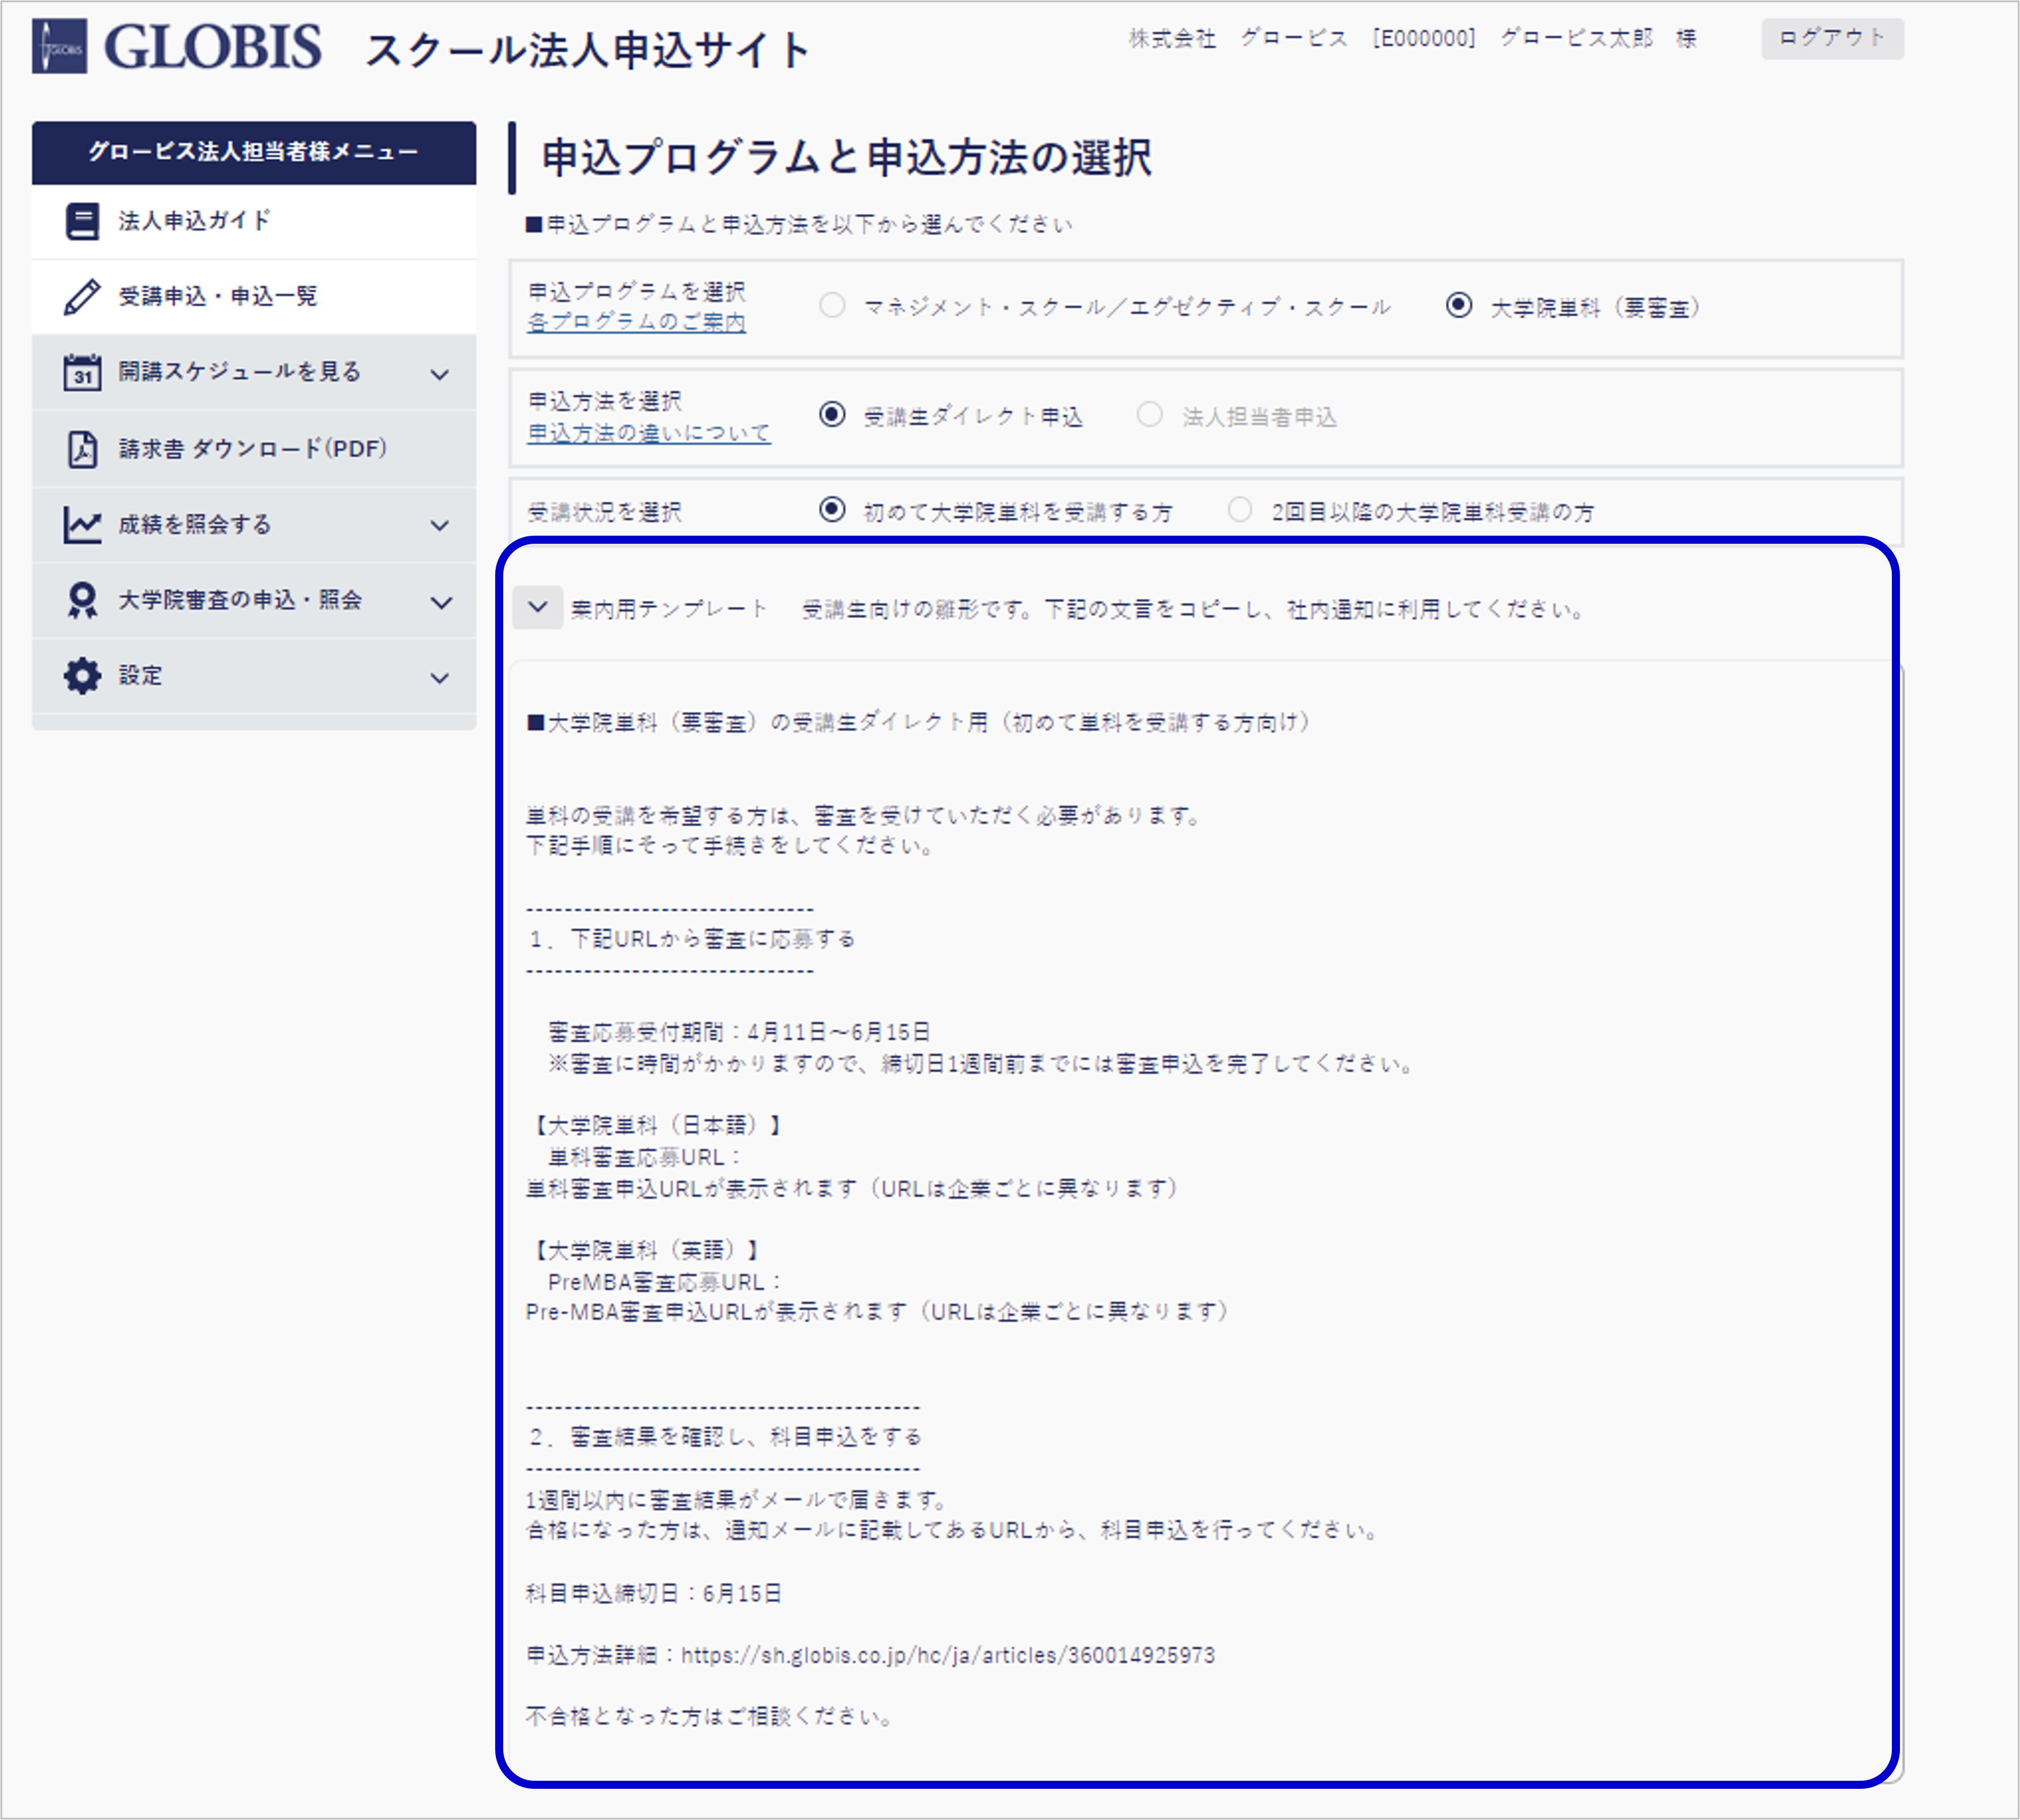Image resolution: width=2020 pixels, height=1820 pixels.
Task: Click inside the template text area
Action: click(x=1205, y=1220)
